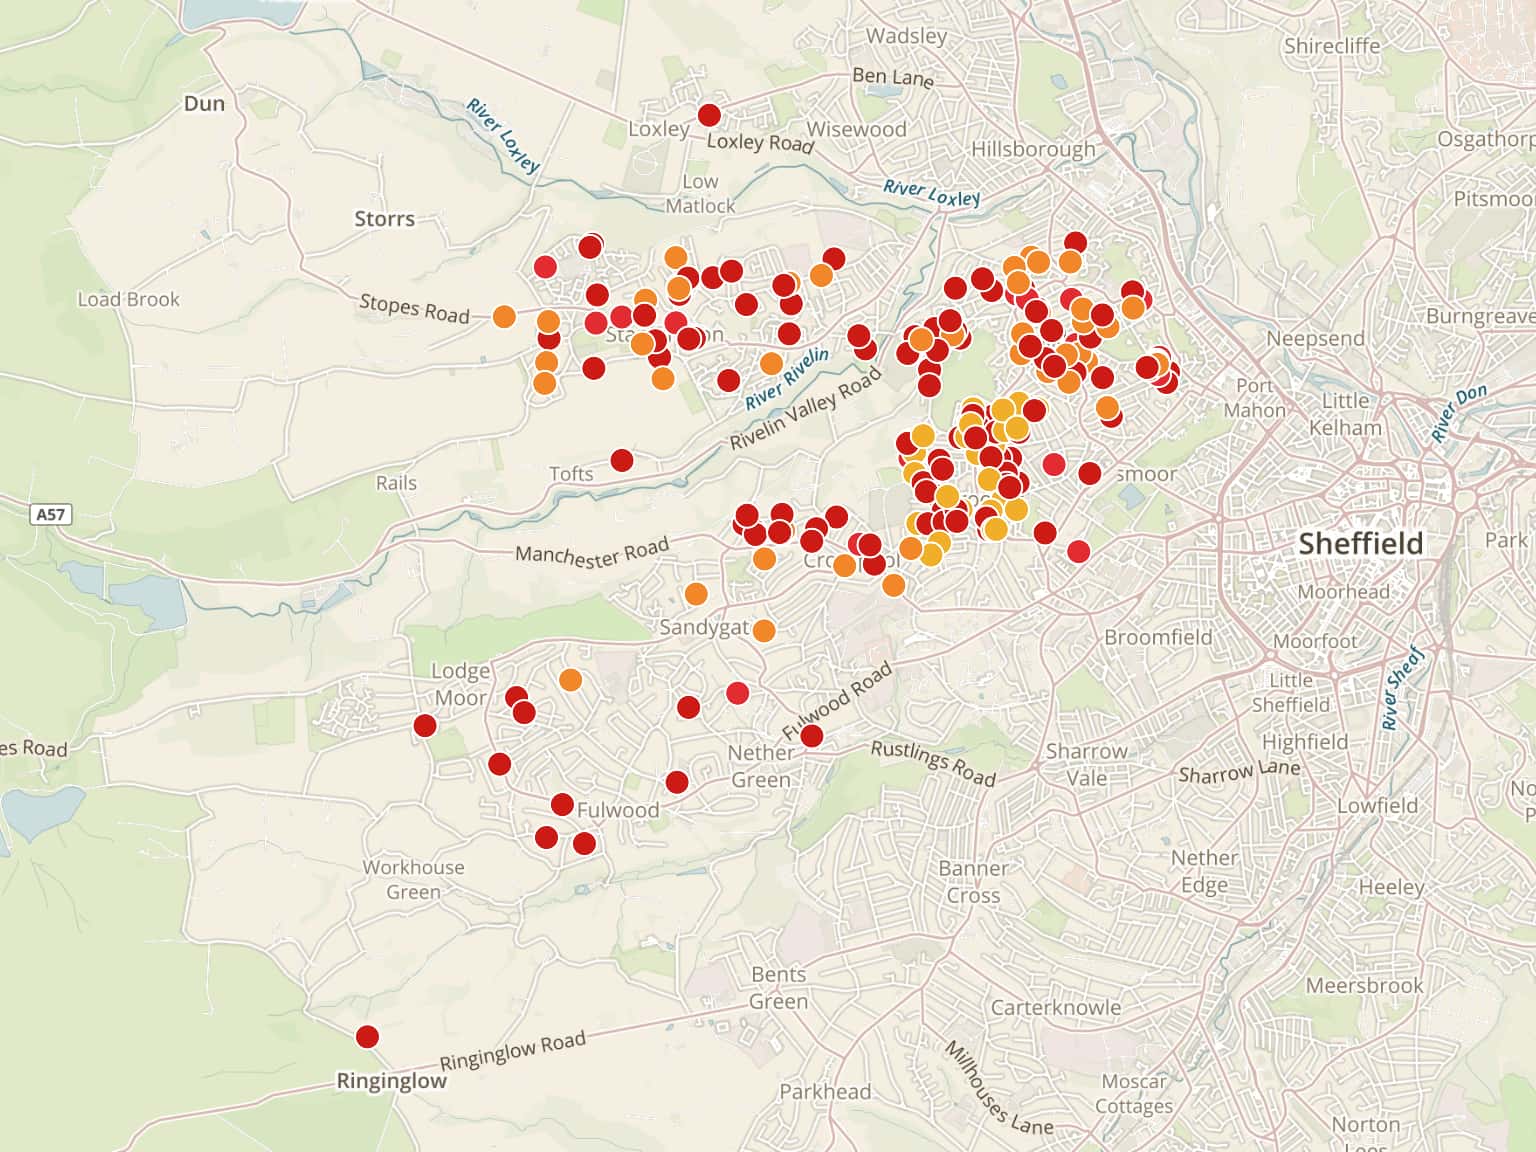1536x1152 pixels.
Task: Click the red marker beside Loxley
Action: coord(709,115)
